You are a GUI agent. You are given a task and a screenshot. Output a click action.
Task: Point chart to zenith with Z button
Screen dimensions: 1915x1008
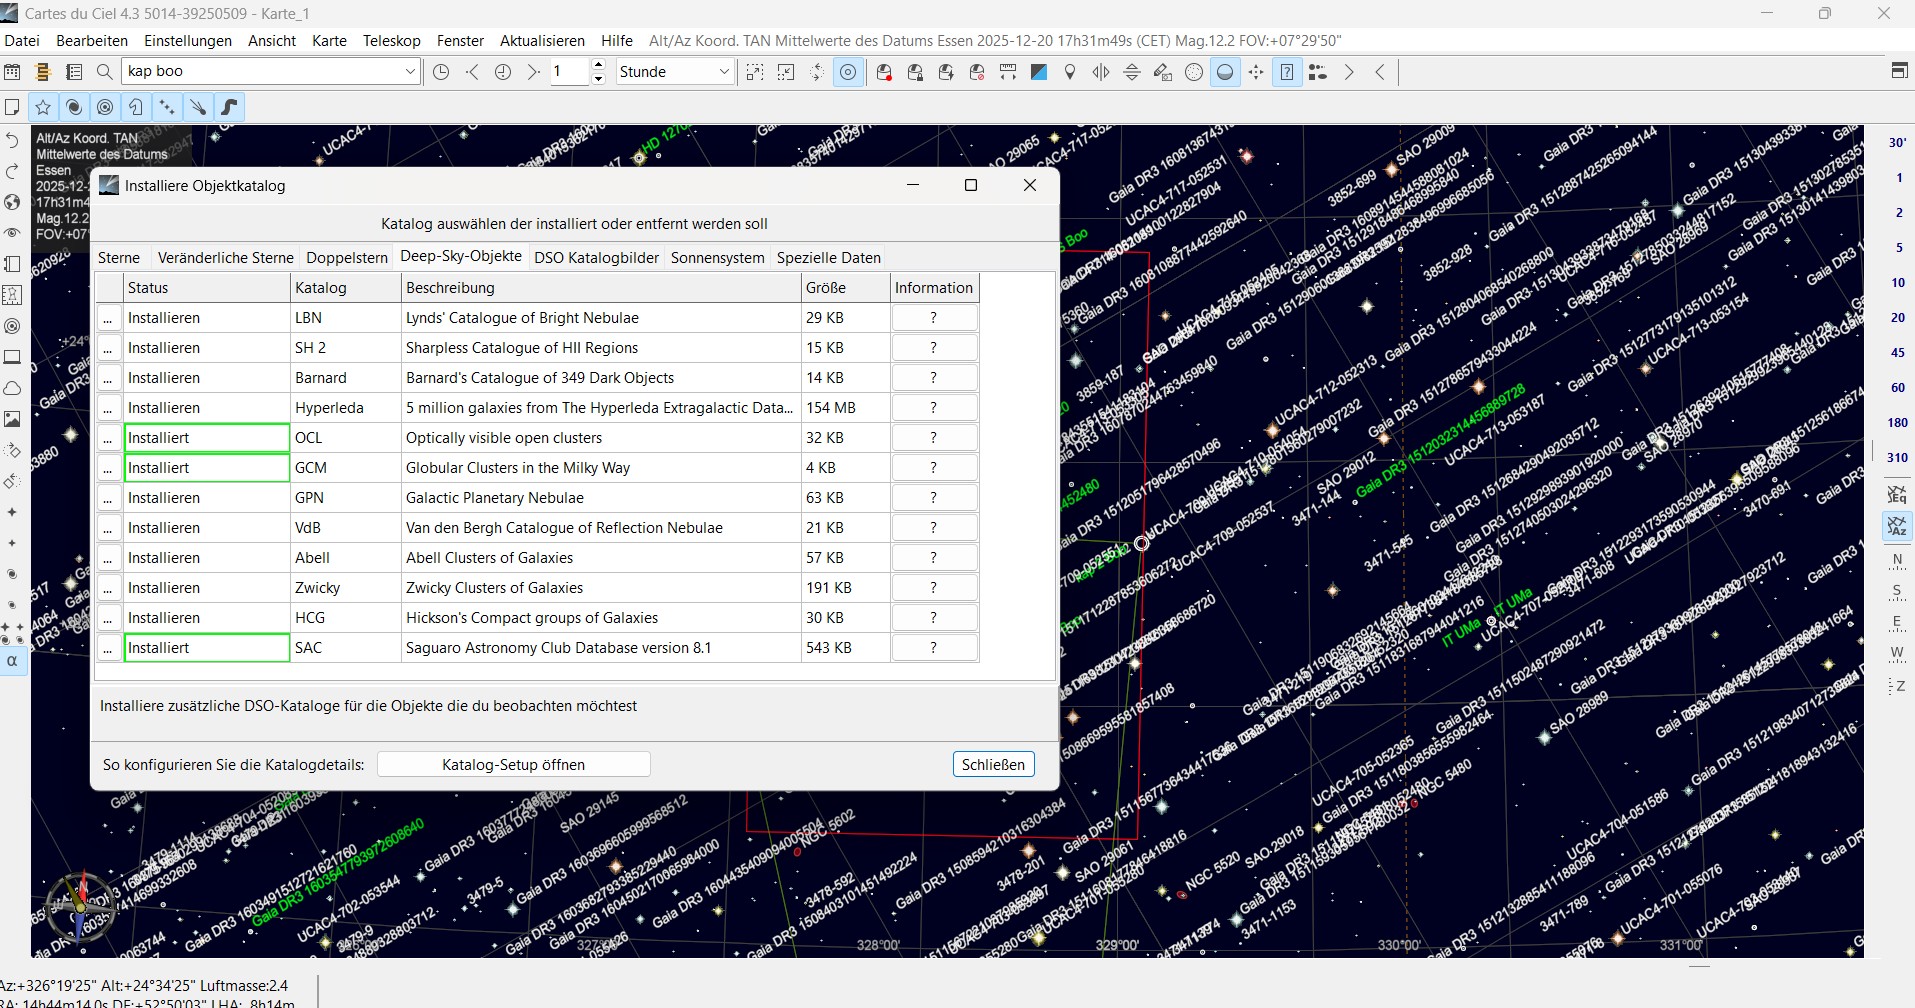click(x=1897, y=687)
